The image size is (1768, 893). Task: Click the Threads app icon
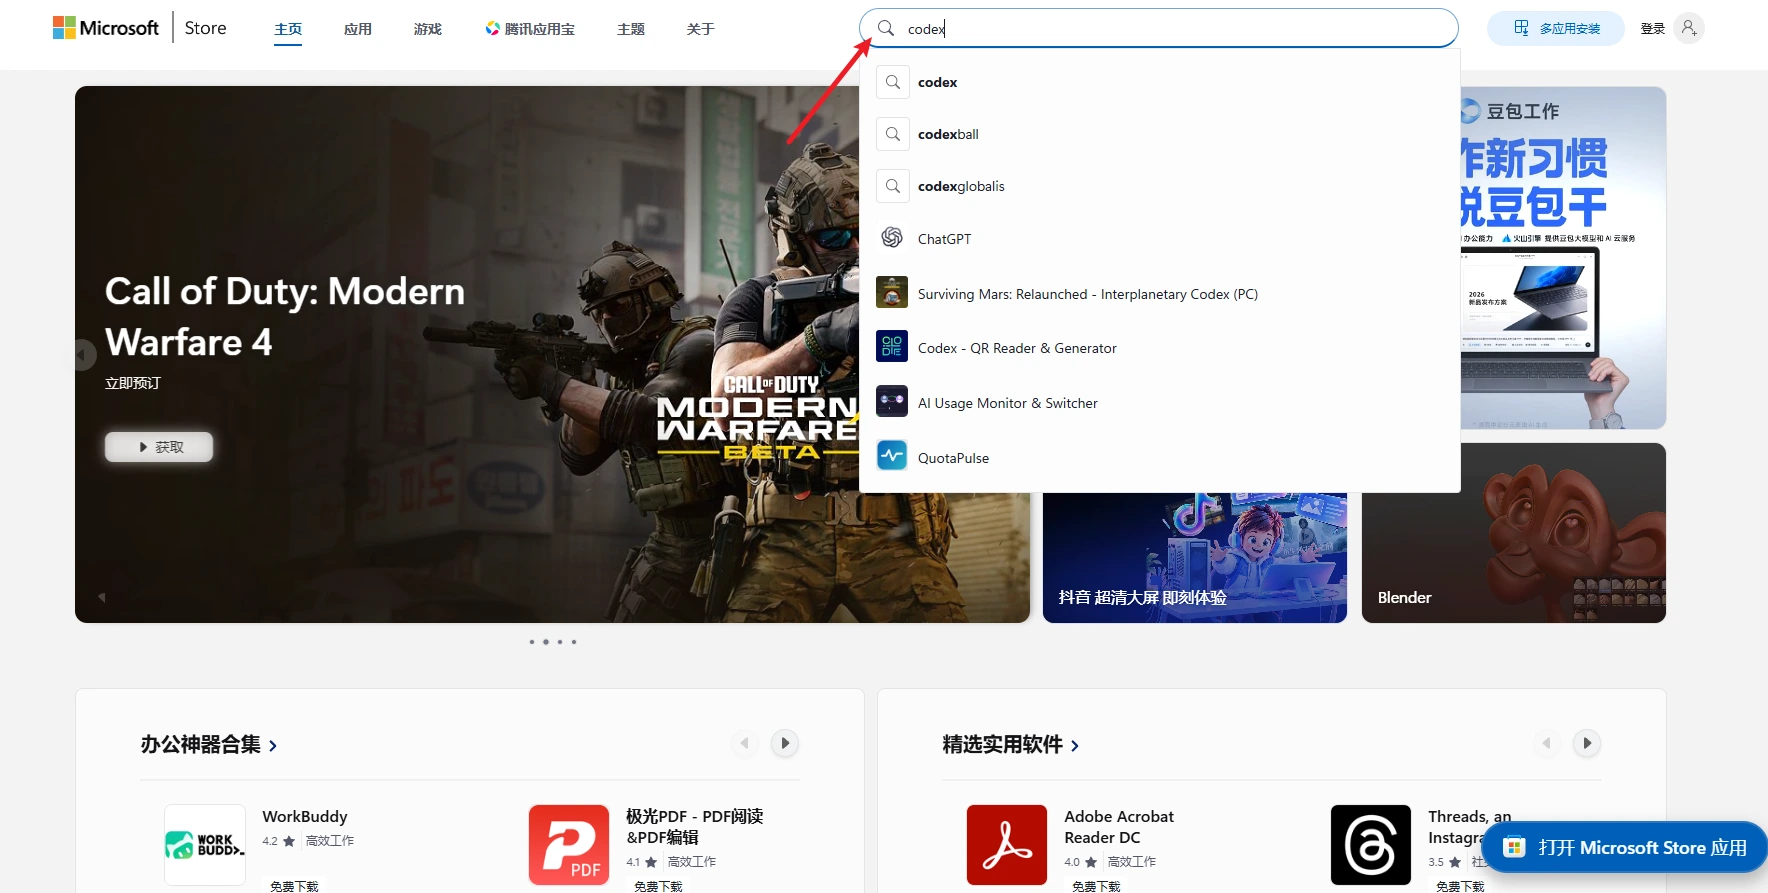click(1371, 845)
